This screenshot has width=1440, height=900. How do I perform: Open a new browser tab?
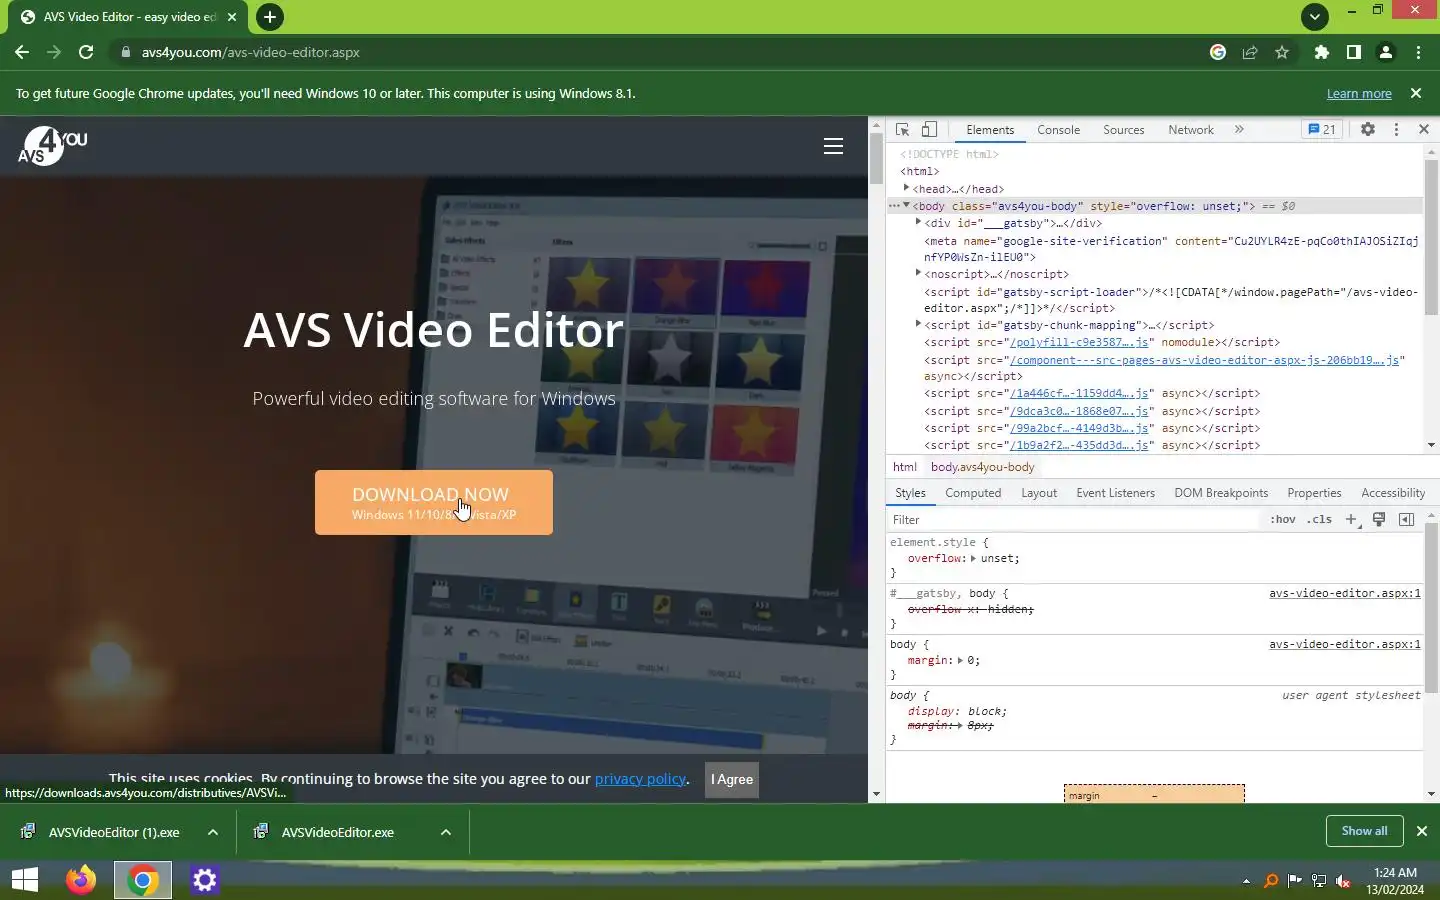pos(270,17)
